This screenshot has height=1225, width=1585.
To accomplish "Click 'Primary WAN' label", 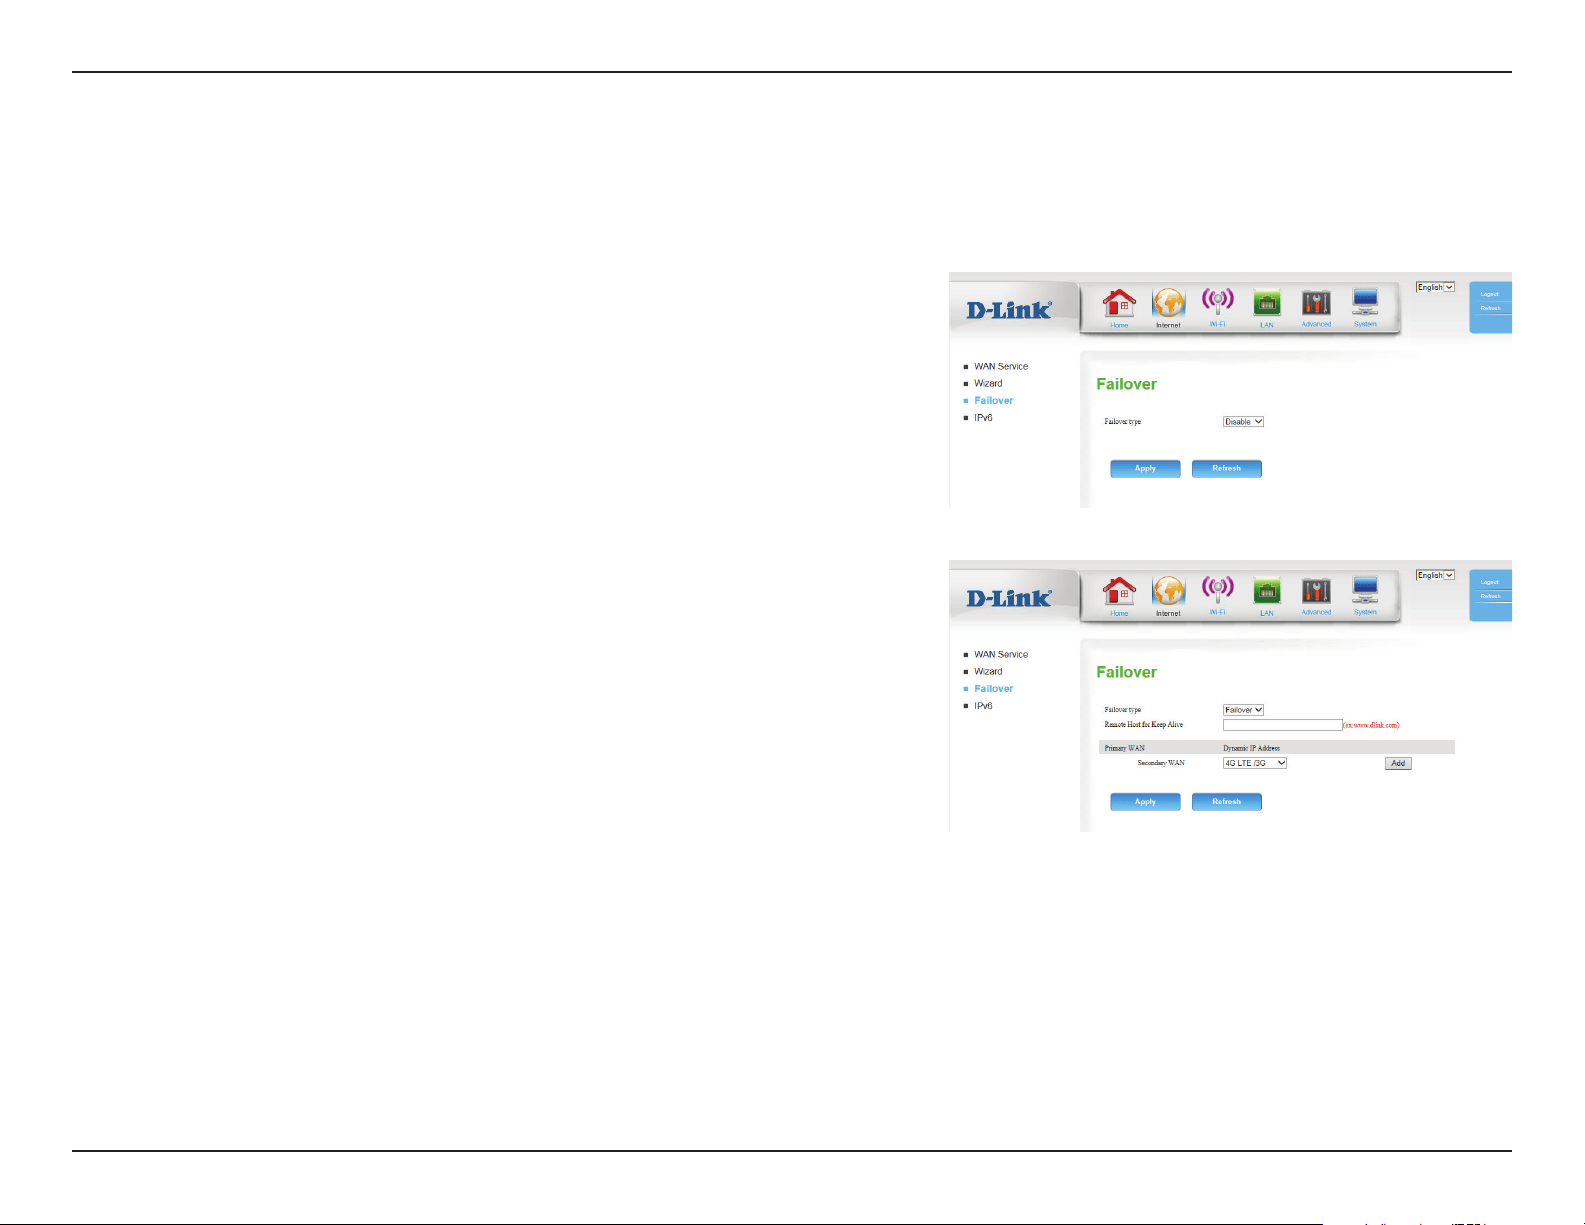I will [x=1124, y=748].
